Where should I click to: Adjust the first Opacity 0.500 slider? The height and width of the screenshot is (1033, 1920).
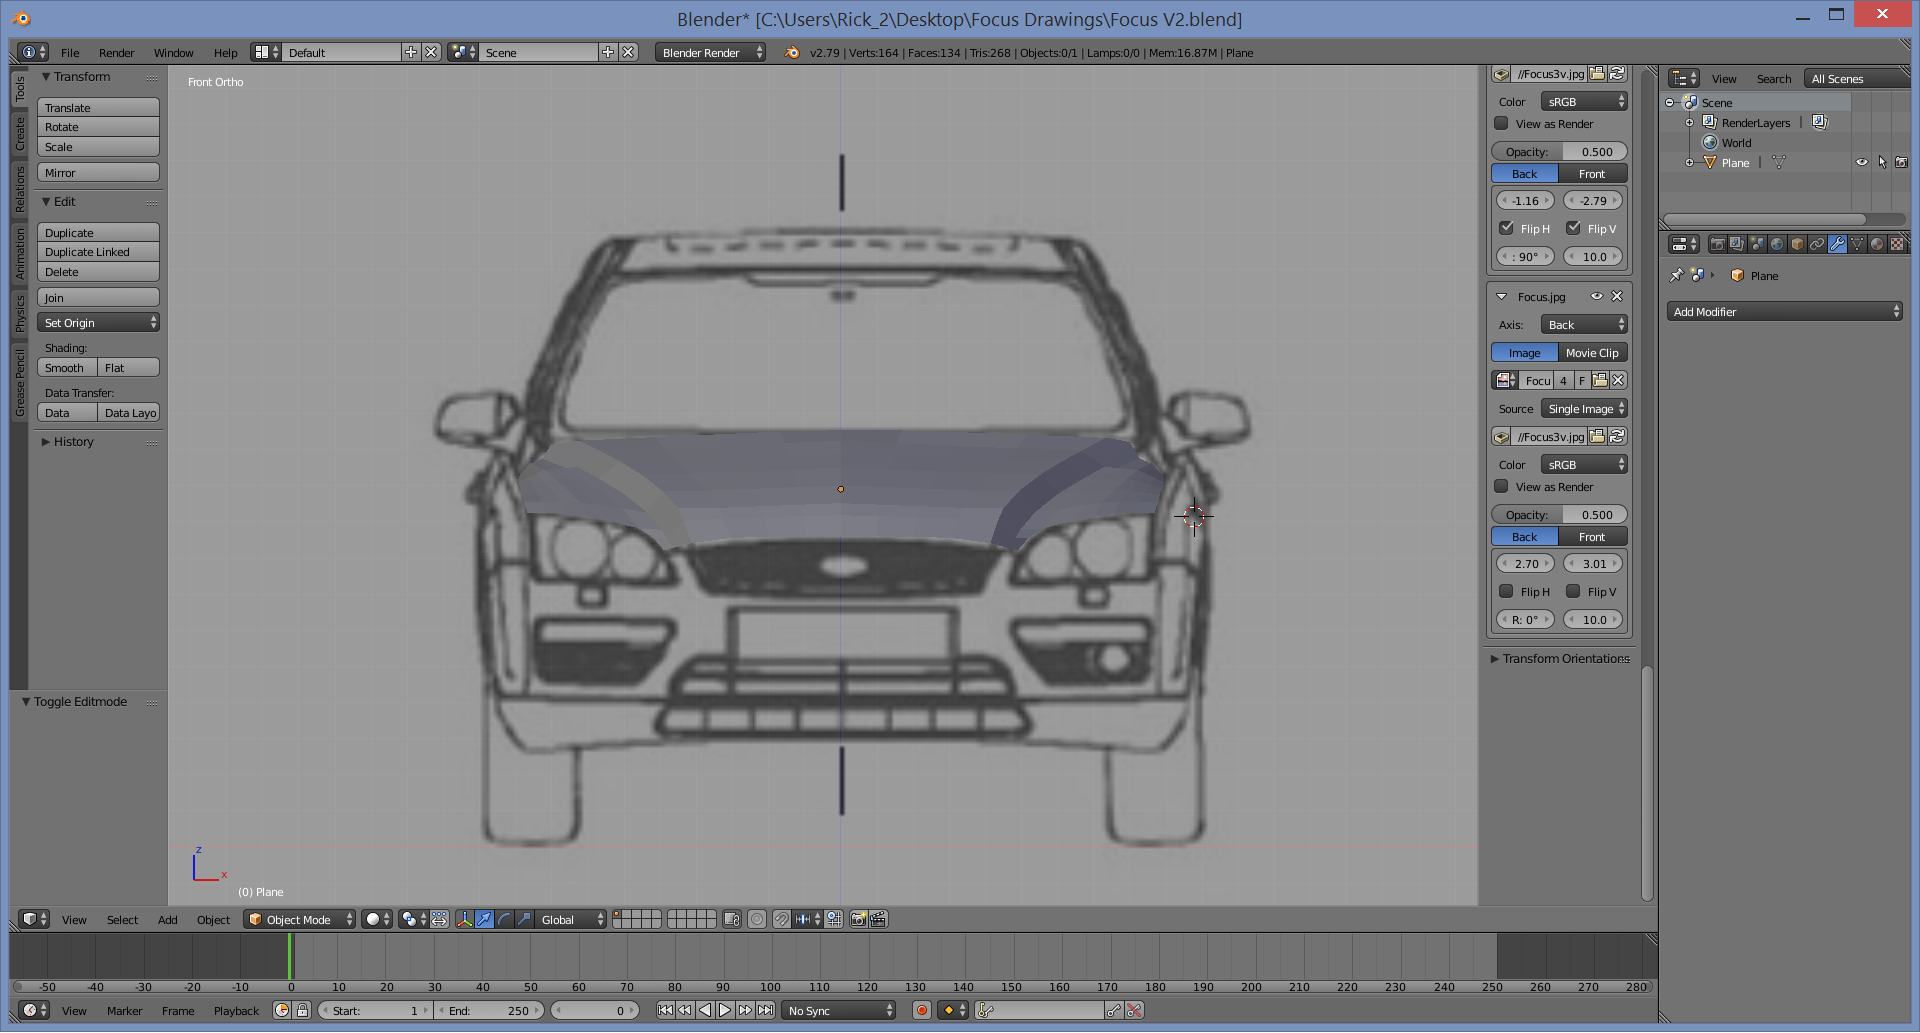point(1559,151)
